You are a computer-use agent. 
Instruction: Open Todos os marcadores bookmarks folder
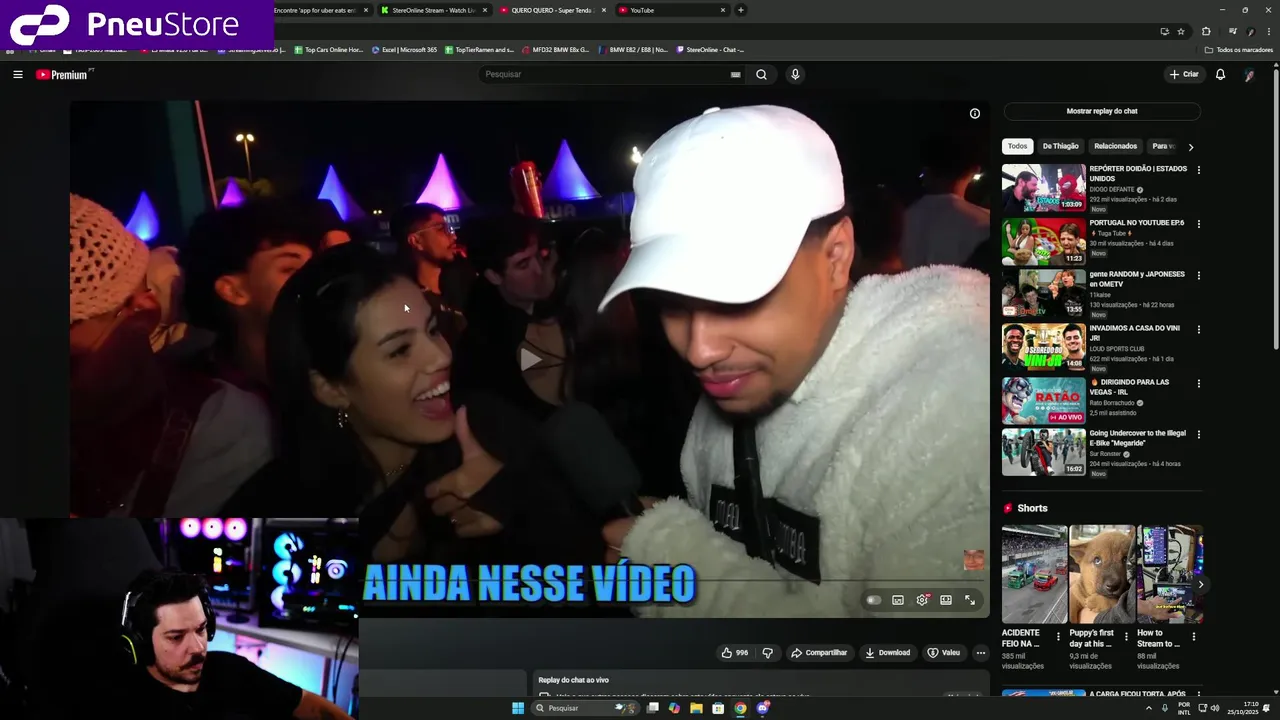(x=1239, y=50)
